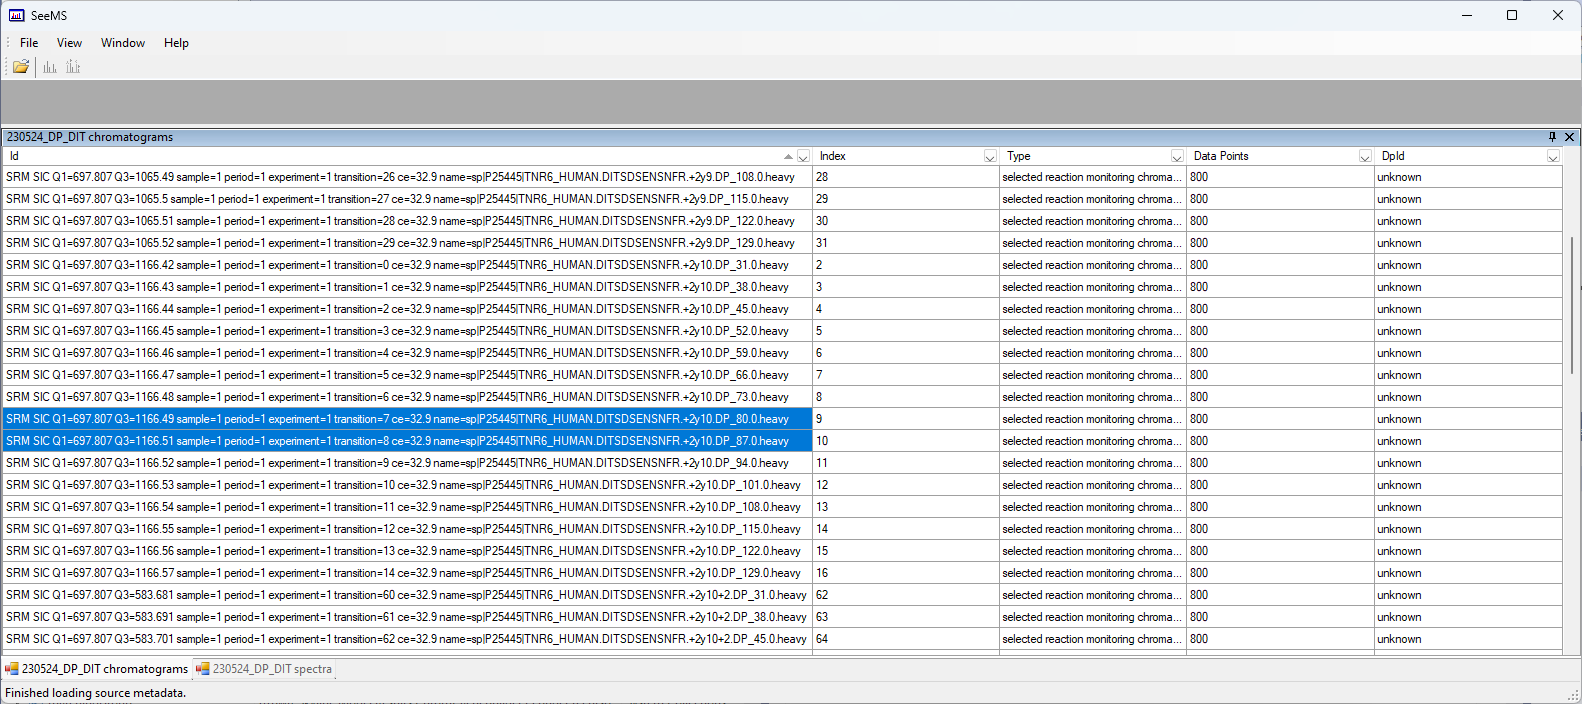The height and width of the screenshot is (704, 1582).
Task: Expand the Data Points column filter dropdown
Action: (1365, 157)
